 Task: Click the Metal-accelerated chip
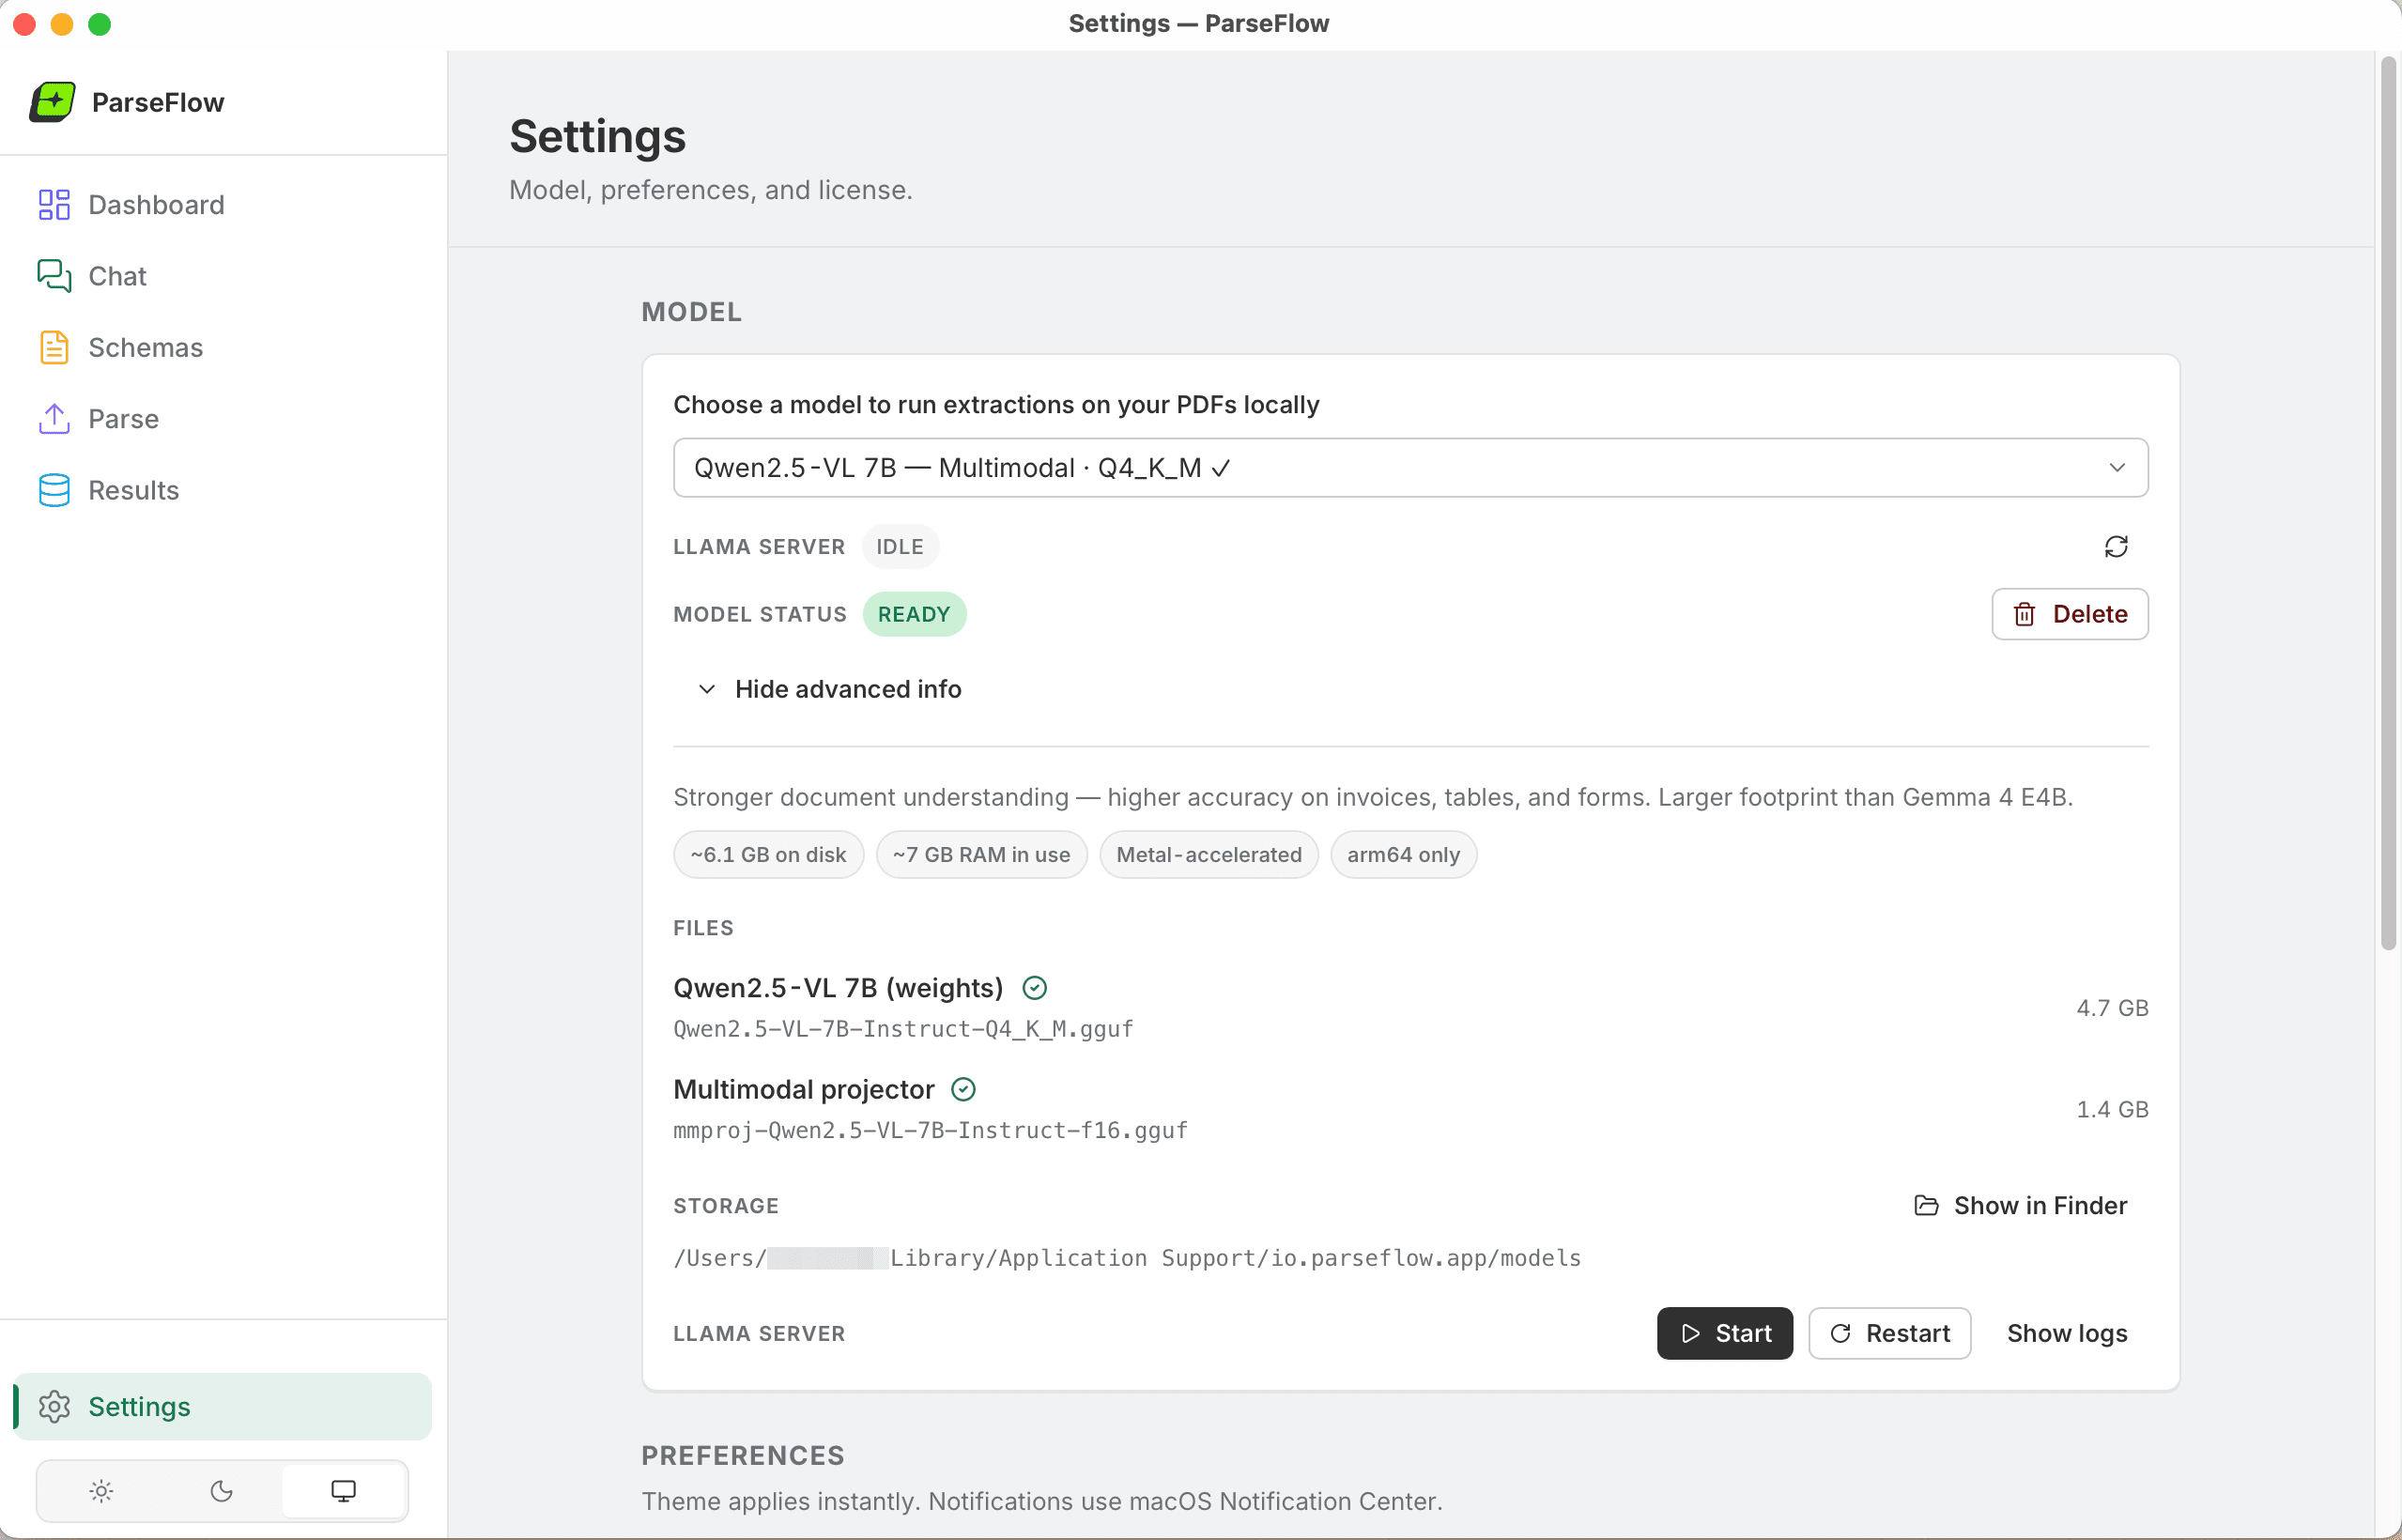(x=1209, y=854)
